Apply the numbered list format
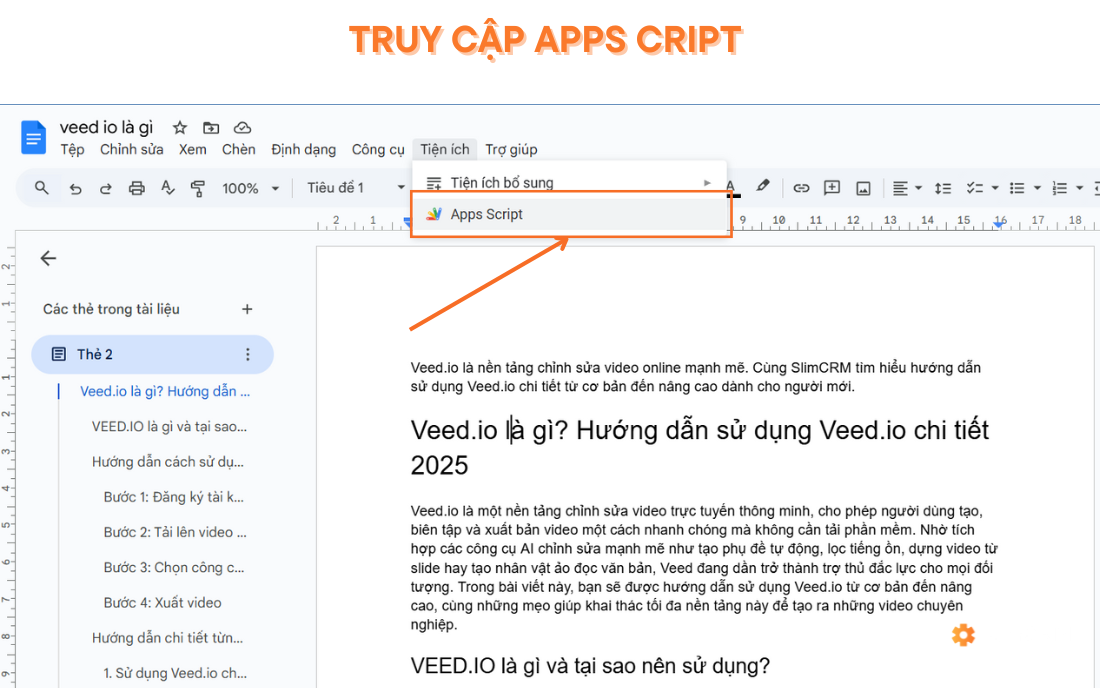Screen dimensions: 1100x688 click(x=1059, y=188)
